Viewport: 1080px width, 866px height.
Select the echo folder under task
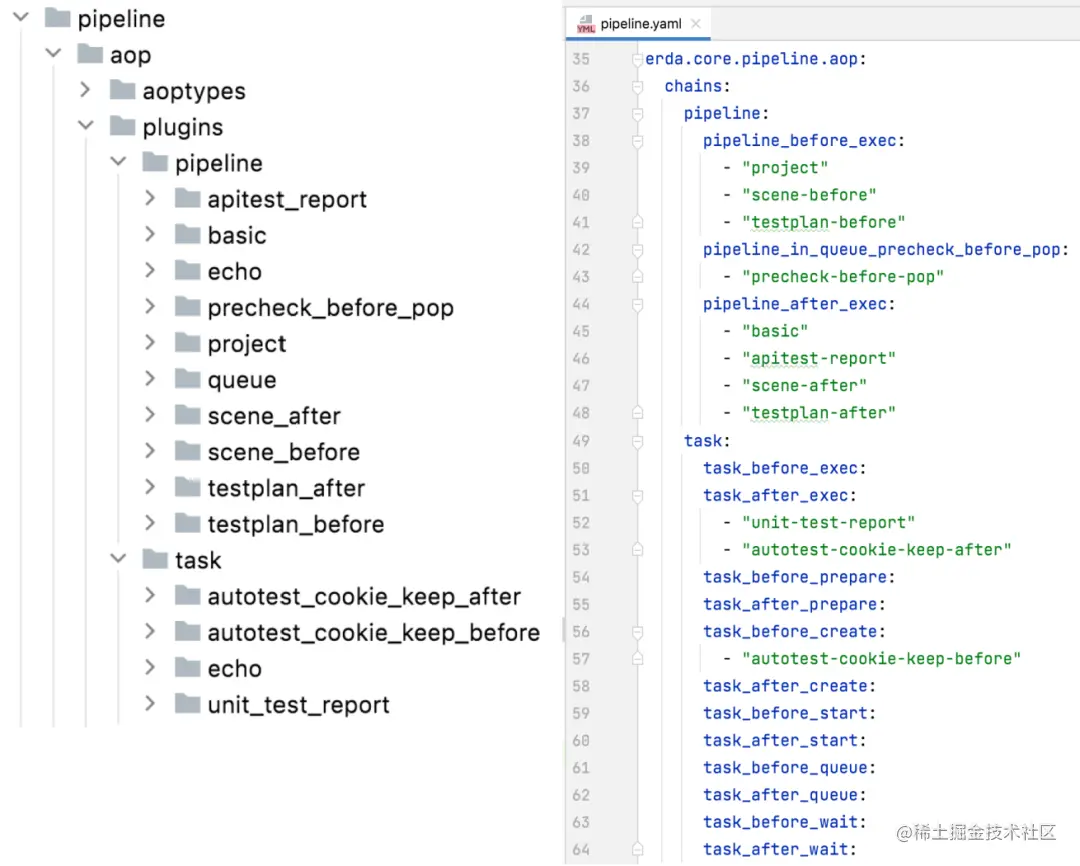234,668
